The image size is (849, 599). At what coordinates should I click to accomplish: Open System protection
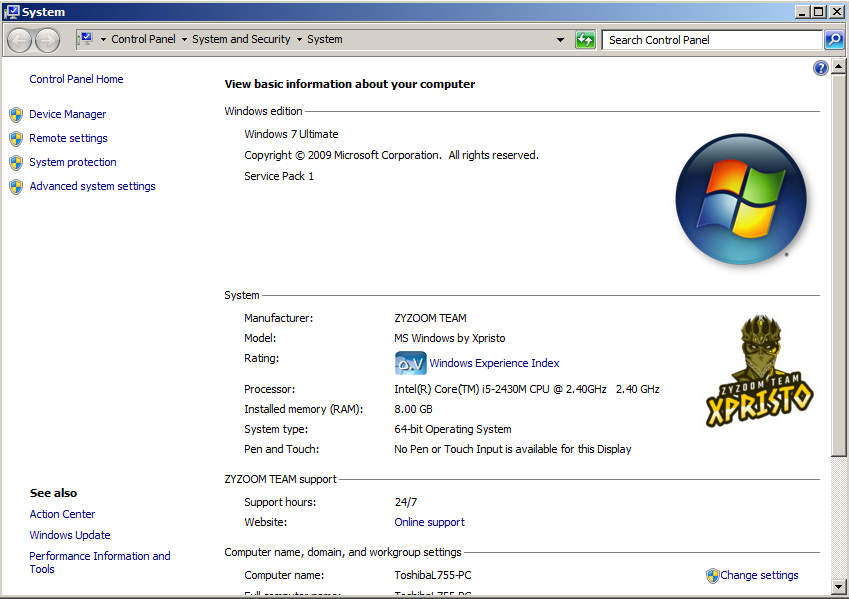pyautogui.click(x=73, y=162)
